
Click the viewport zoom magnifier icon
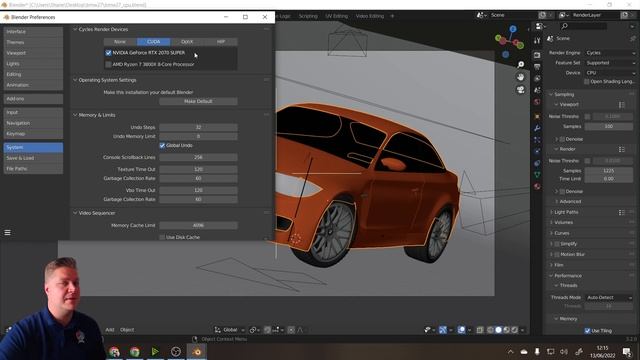point(520,64)
